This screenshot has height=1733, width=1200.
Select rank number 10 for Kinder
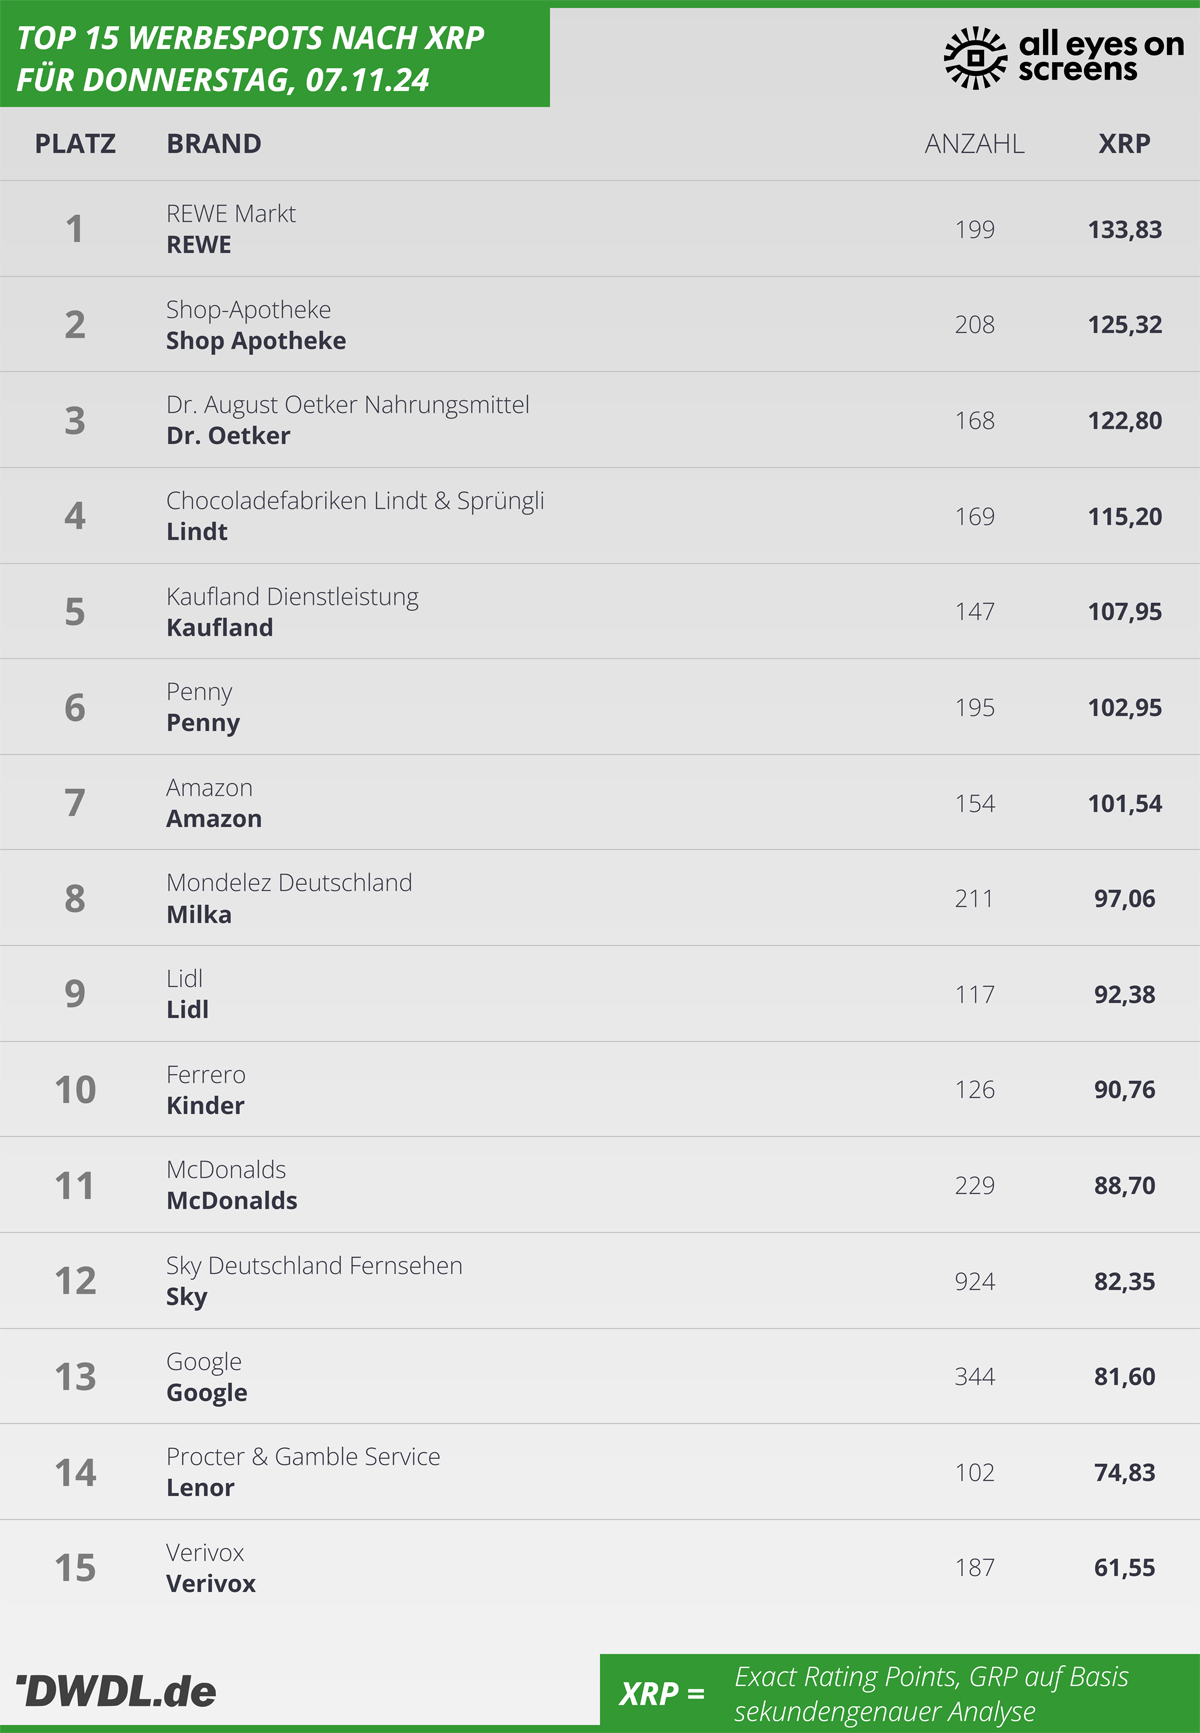[75, 1089]
